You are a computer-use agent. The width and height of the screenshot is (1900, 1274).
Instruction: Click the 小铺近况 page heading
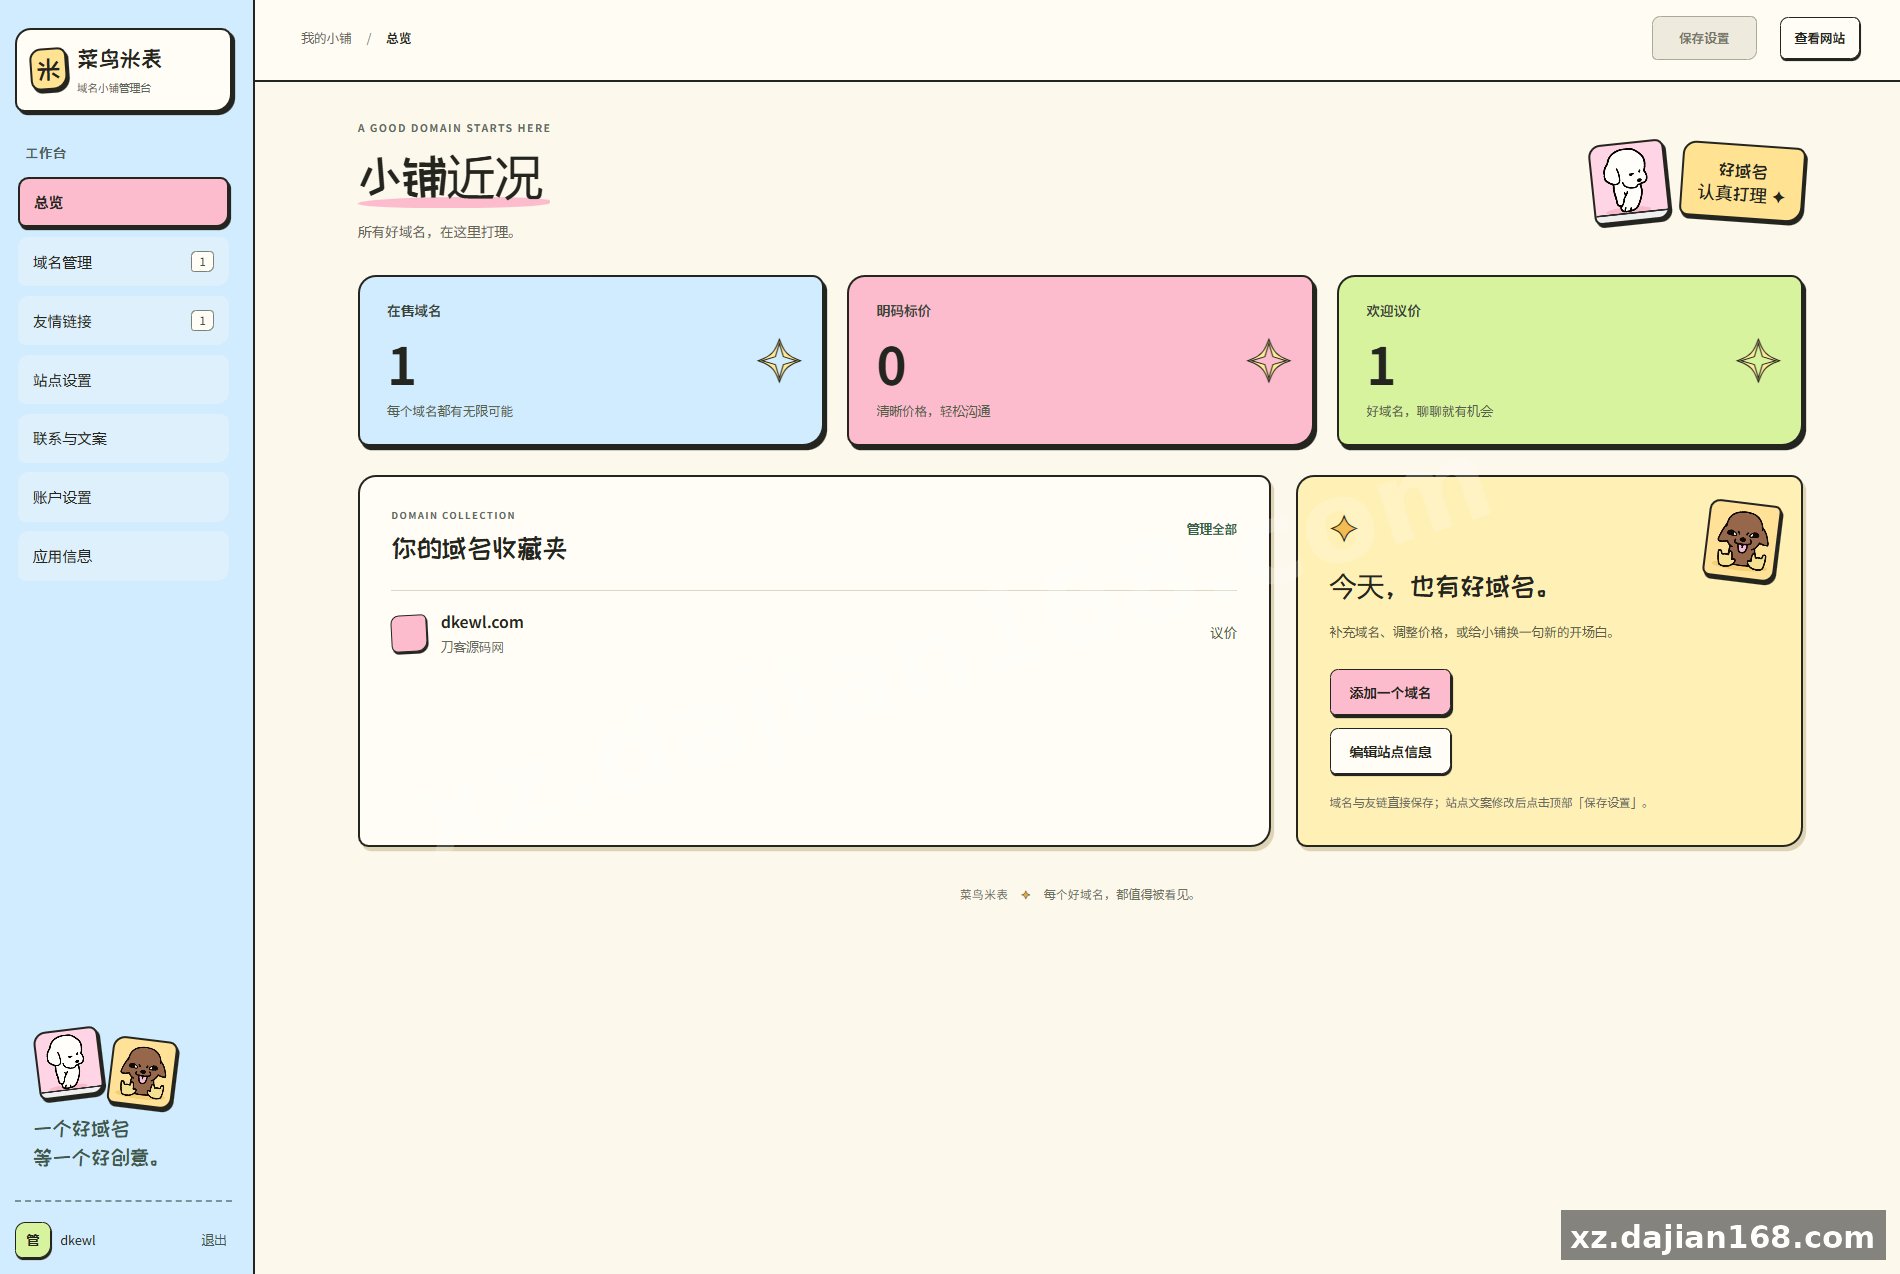click(450, 178)
